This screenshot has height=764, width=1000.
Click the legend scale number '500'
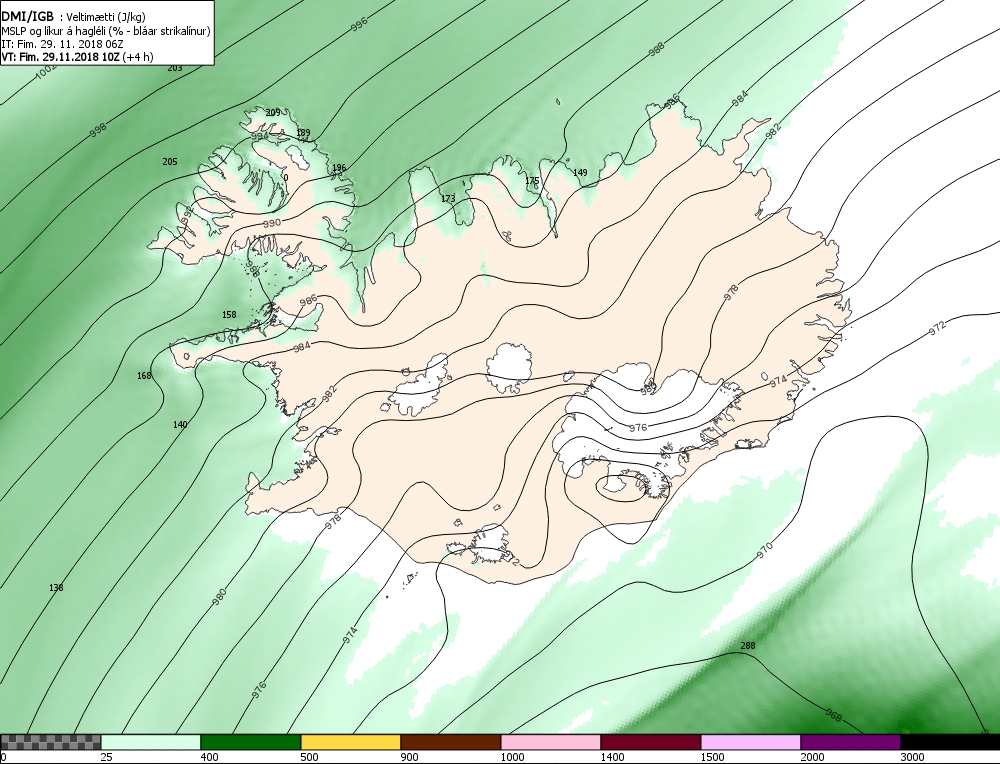click(x=309, y=758)
